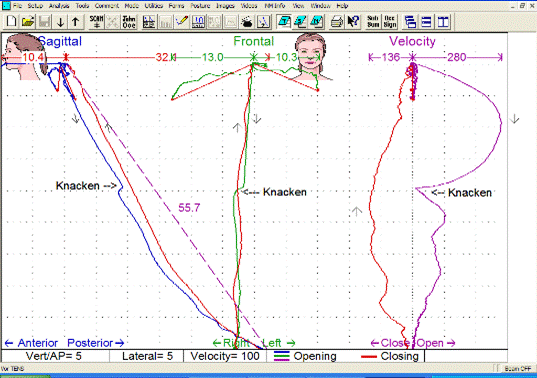Viewport: 537px width, 378px height.
Task: Click the John Doe patient button
Action: 129,22
